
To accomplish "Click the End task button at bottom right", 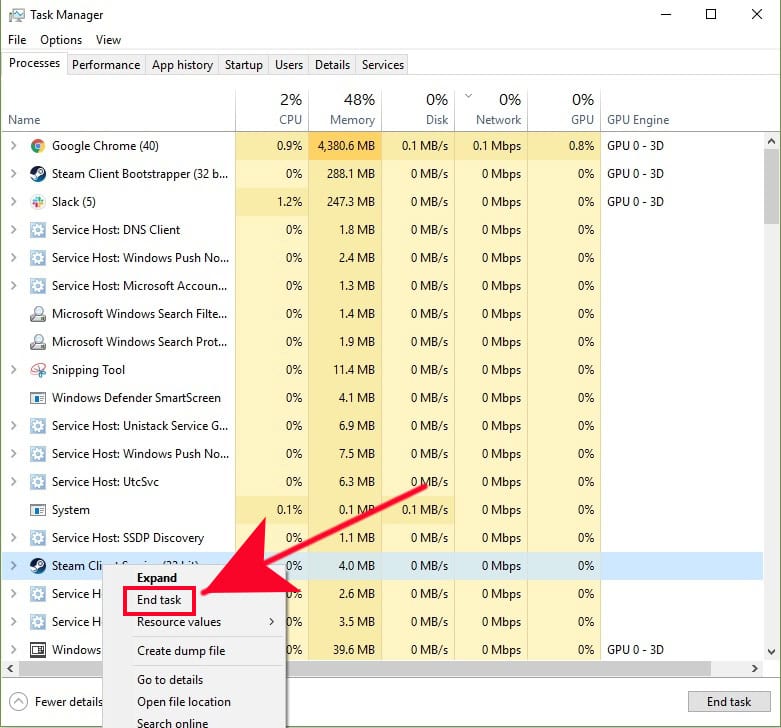I will tap(729, 702).
